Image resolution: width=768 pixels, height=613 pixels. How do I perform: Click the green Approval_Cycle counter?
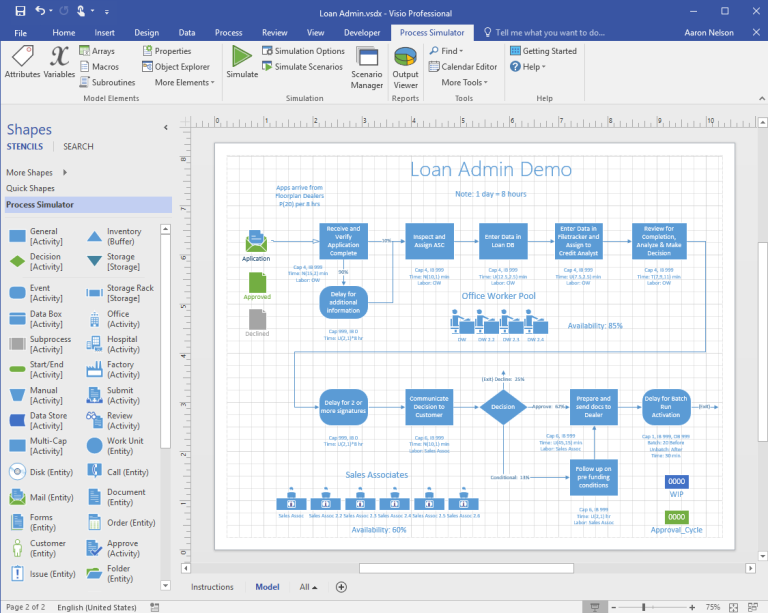click(676, 517)
